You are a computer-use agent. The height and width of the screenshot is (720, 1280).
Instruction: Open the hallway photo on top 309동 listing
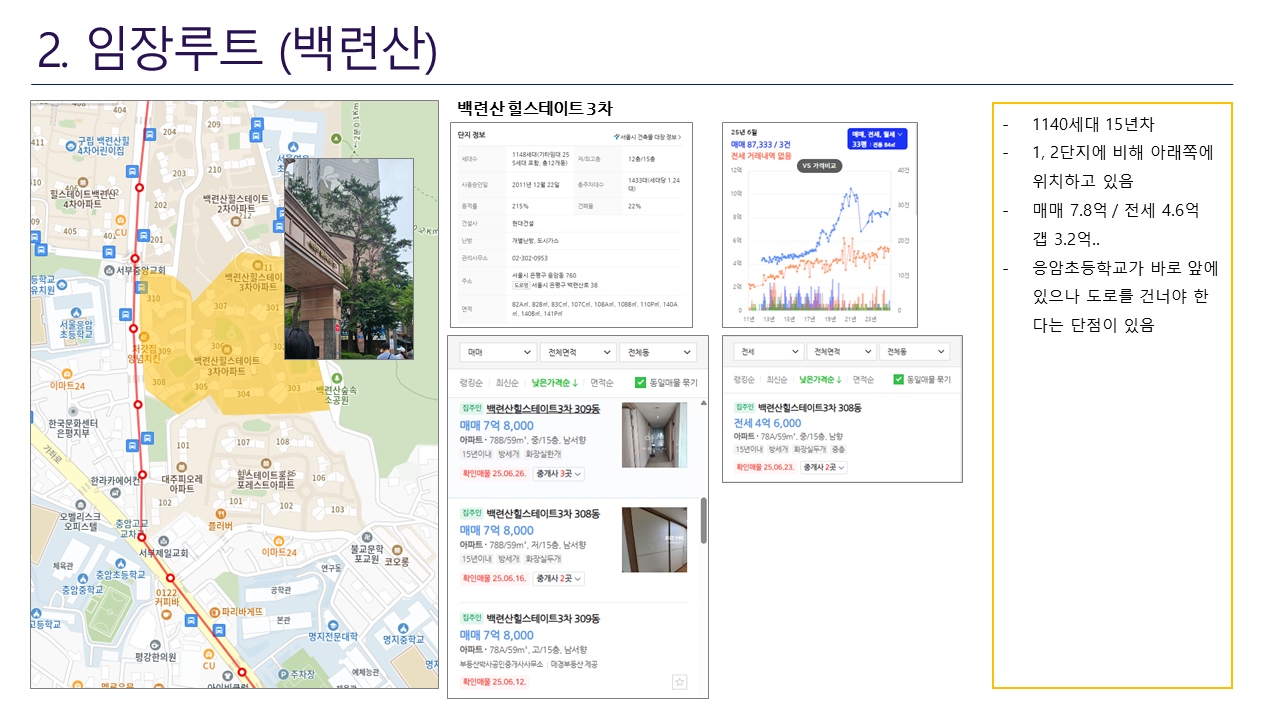(654, 435)
